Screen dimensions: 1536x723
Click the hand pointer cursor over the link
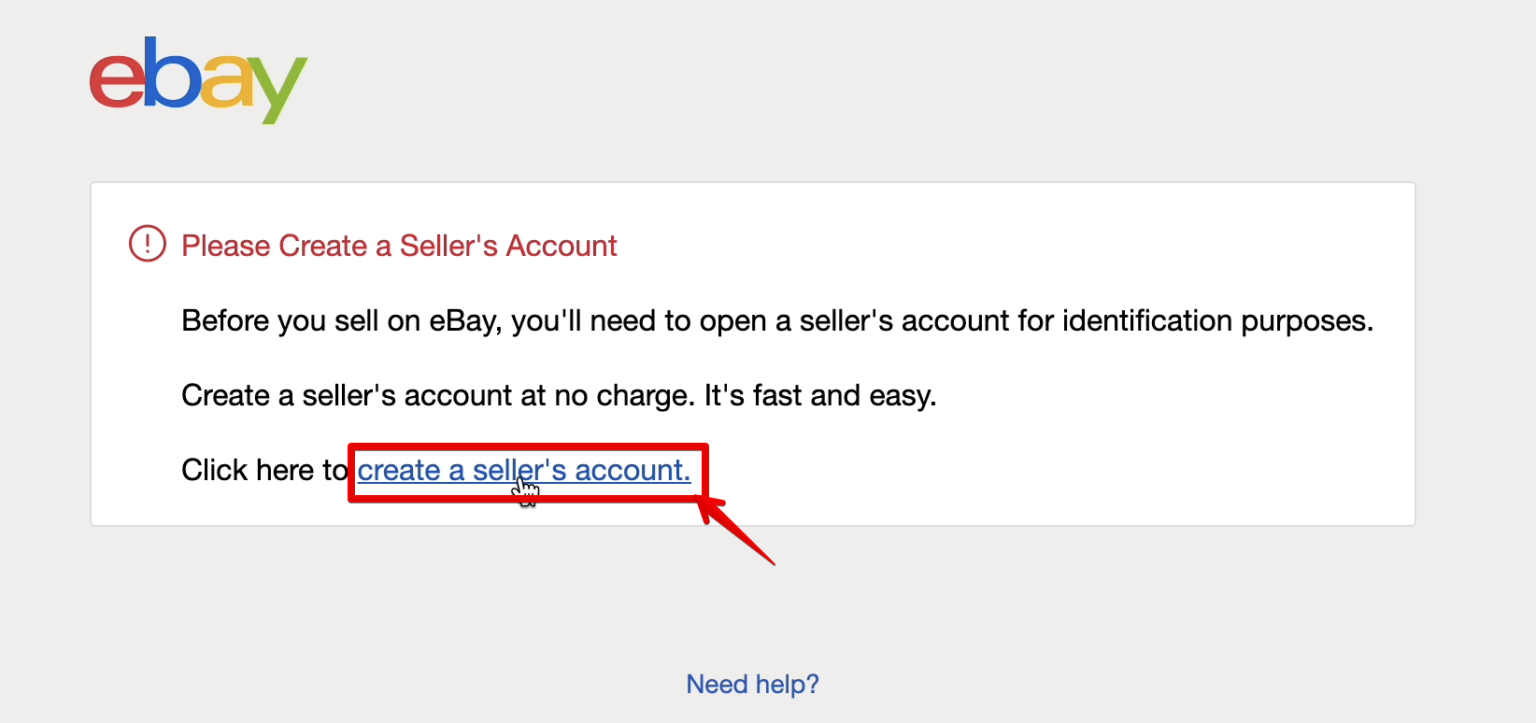coord(527,492)
